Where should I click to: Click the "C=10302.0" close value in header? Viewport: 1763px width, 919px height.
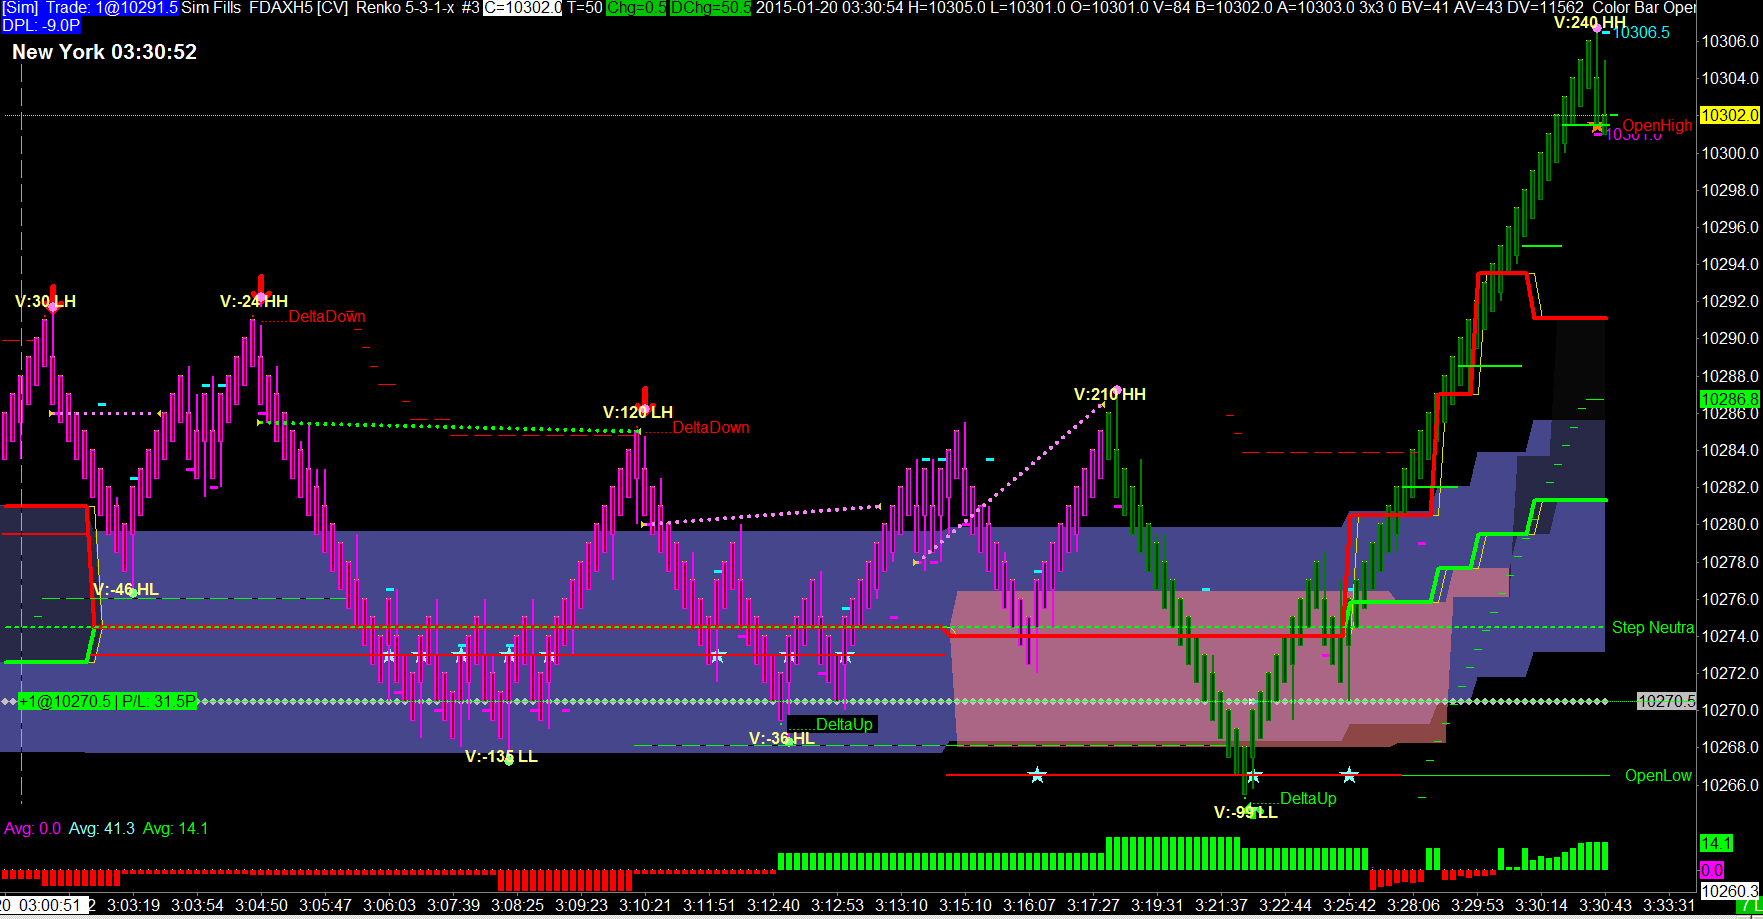[522, 8]
